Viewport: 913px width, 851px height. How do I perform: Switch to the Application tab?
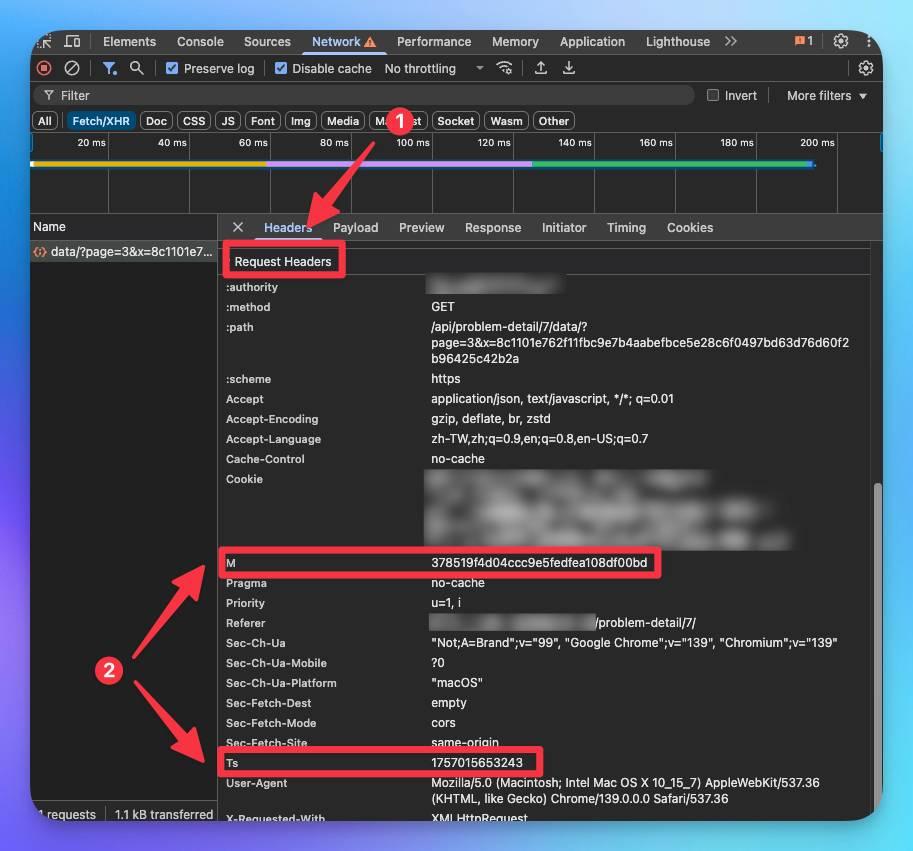[592, 42]
